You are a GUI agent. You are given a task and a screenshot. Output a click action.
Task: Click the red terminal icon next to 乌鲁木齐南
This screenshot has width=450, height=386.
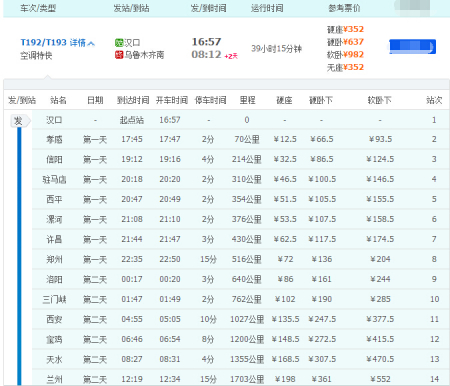[x=119, y=54]
